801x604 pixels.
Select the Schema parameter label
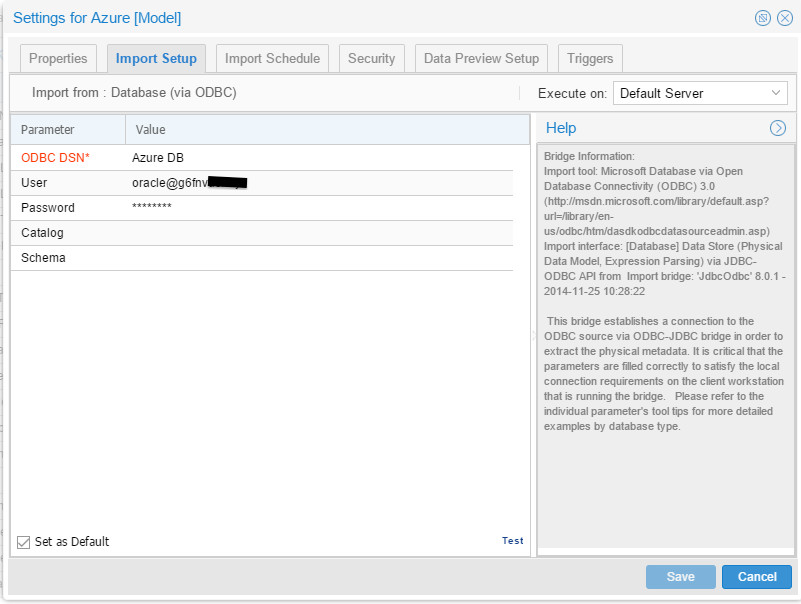(43, 258)
